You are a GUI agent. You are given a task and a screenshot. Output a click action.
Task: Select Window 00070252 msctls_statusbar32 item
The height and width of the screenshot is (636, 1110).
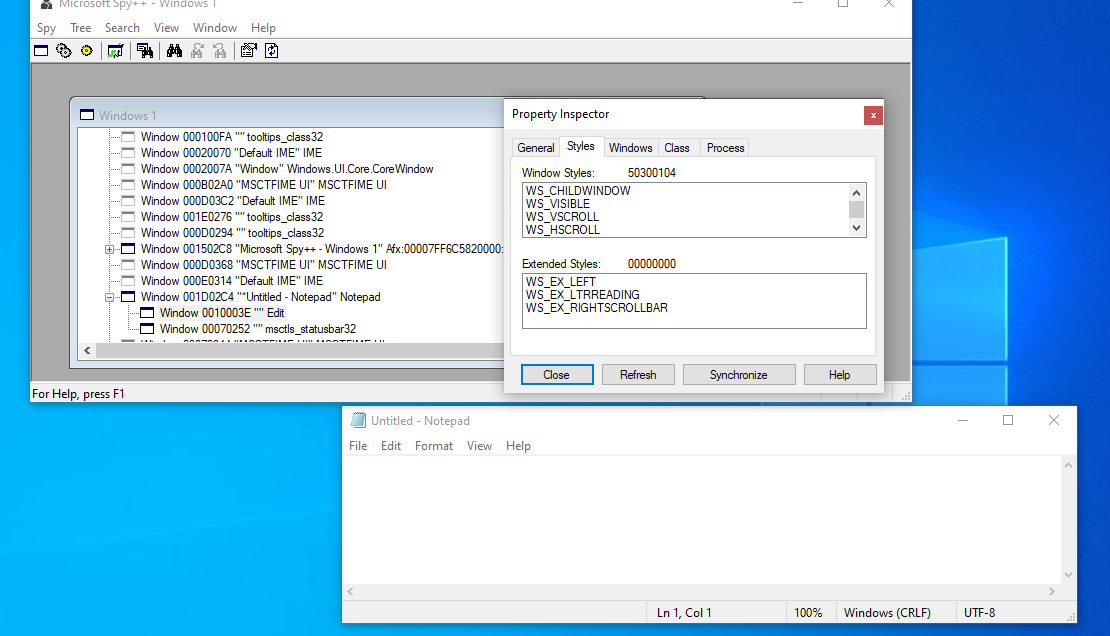[x=258, y=329]
